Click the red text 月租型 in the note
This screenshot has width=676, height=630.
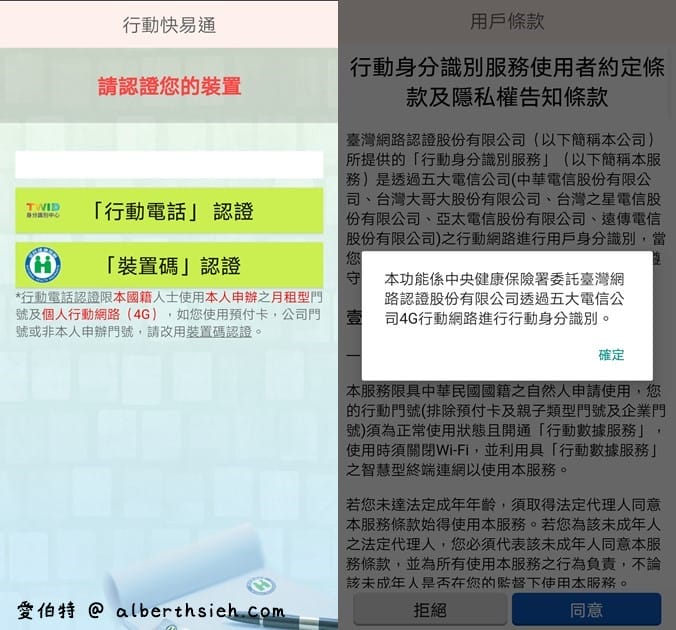click(290, 297)
